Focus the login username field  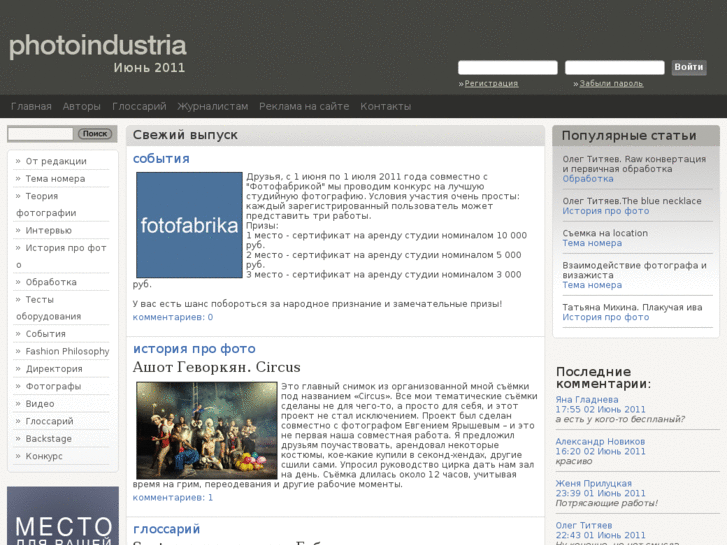point(508,68)
